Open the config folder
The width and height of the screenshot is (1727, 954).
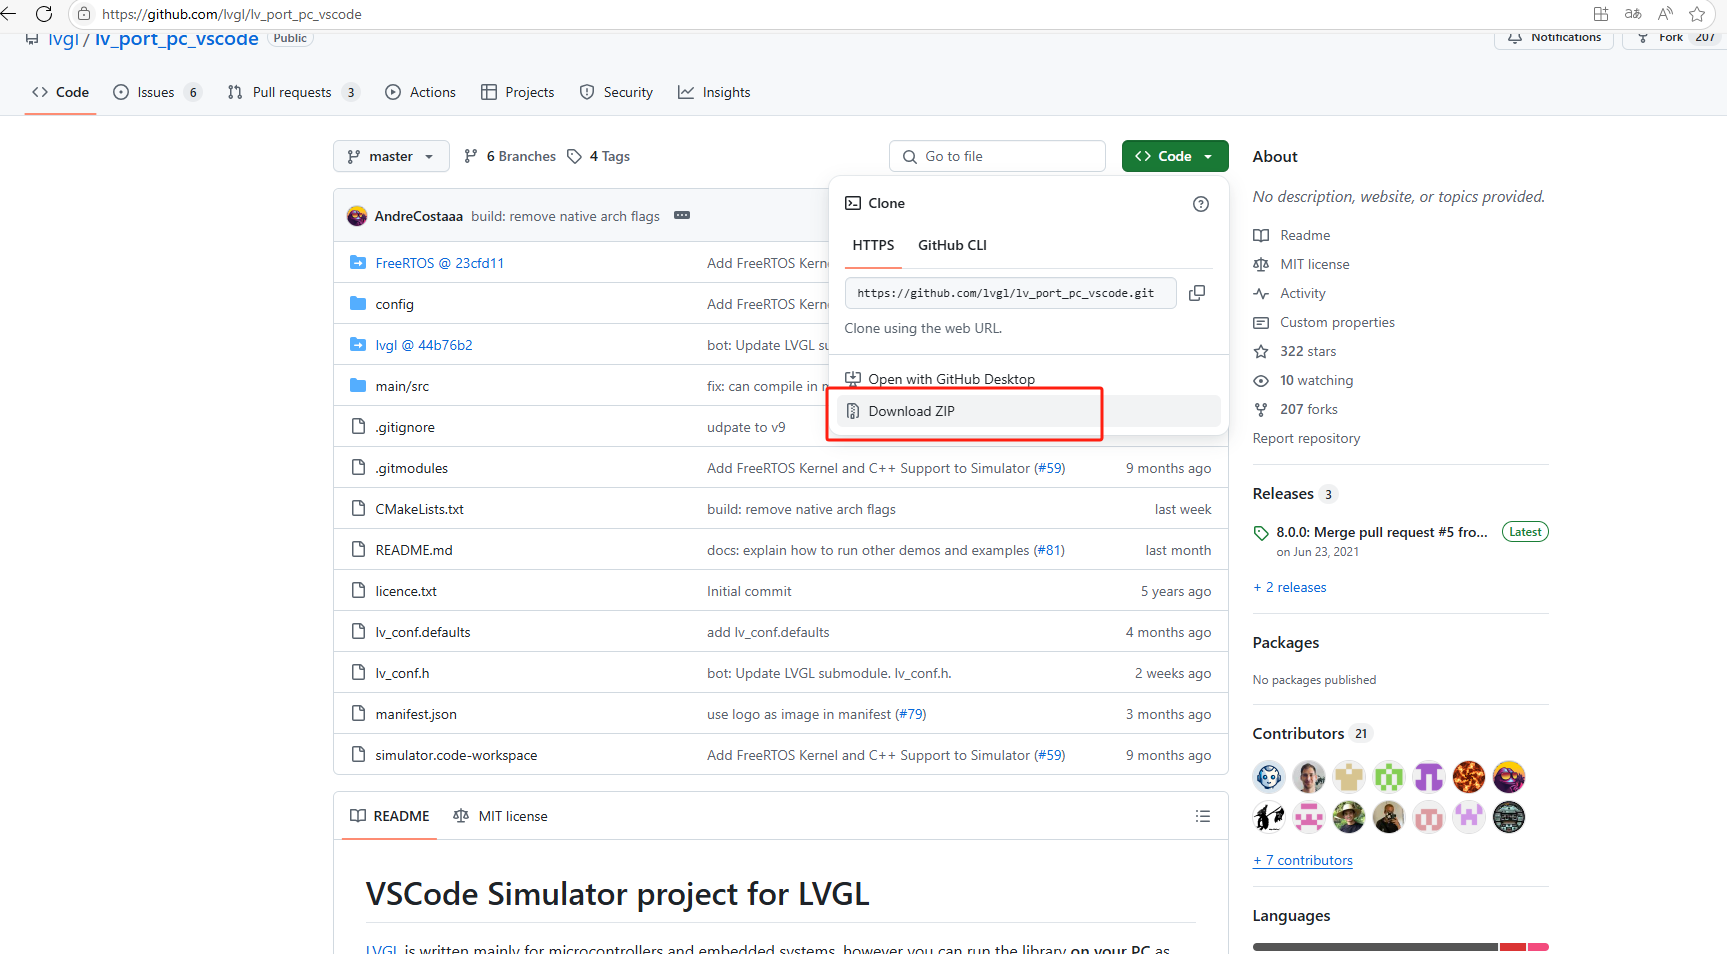(x=394, y=304)
